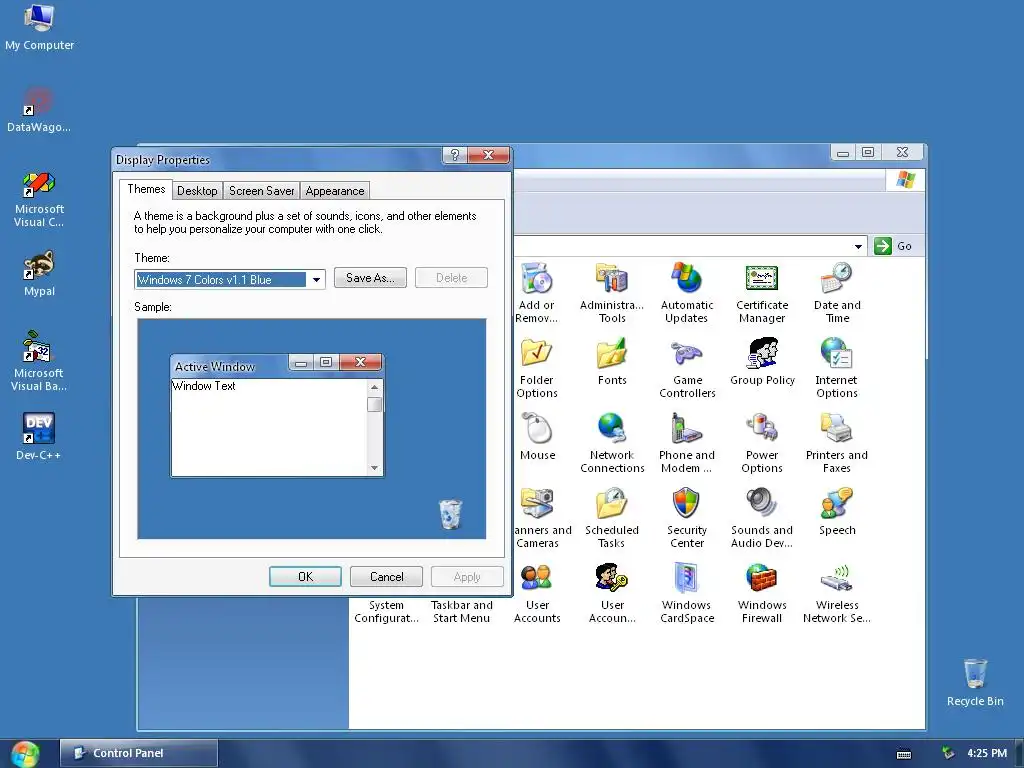Select Recycle Bin on desktop
Screen dimensions: 1024x768
tap(975, 682)
